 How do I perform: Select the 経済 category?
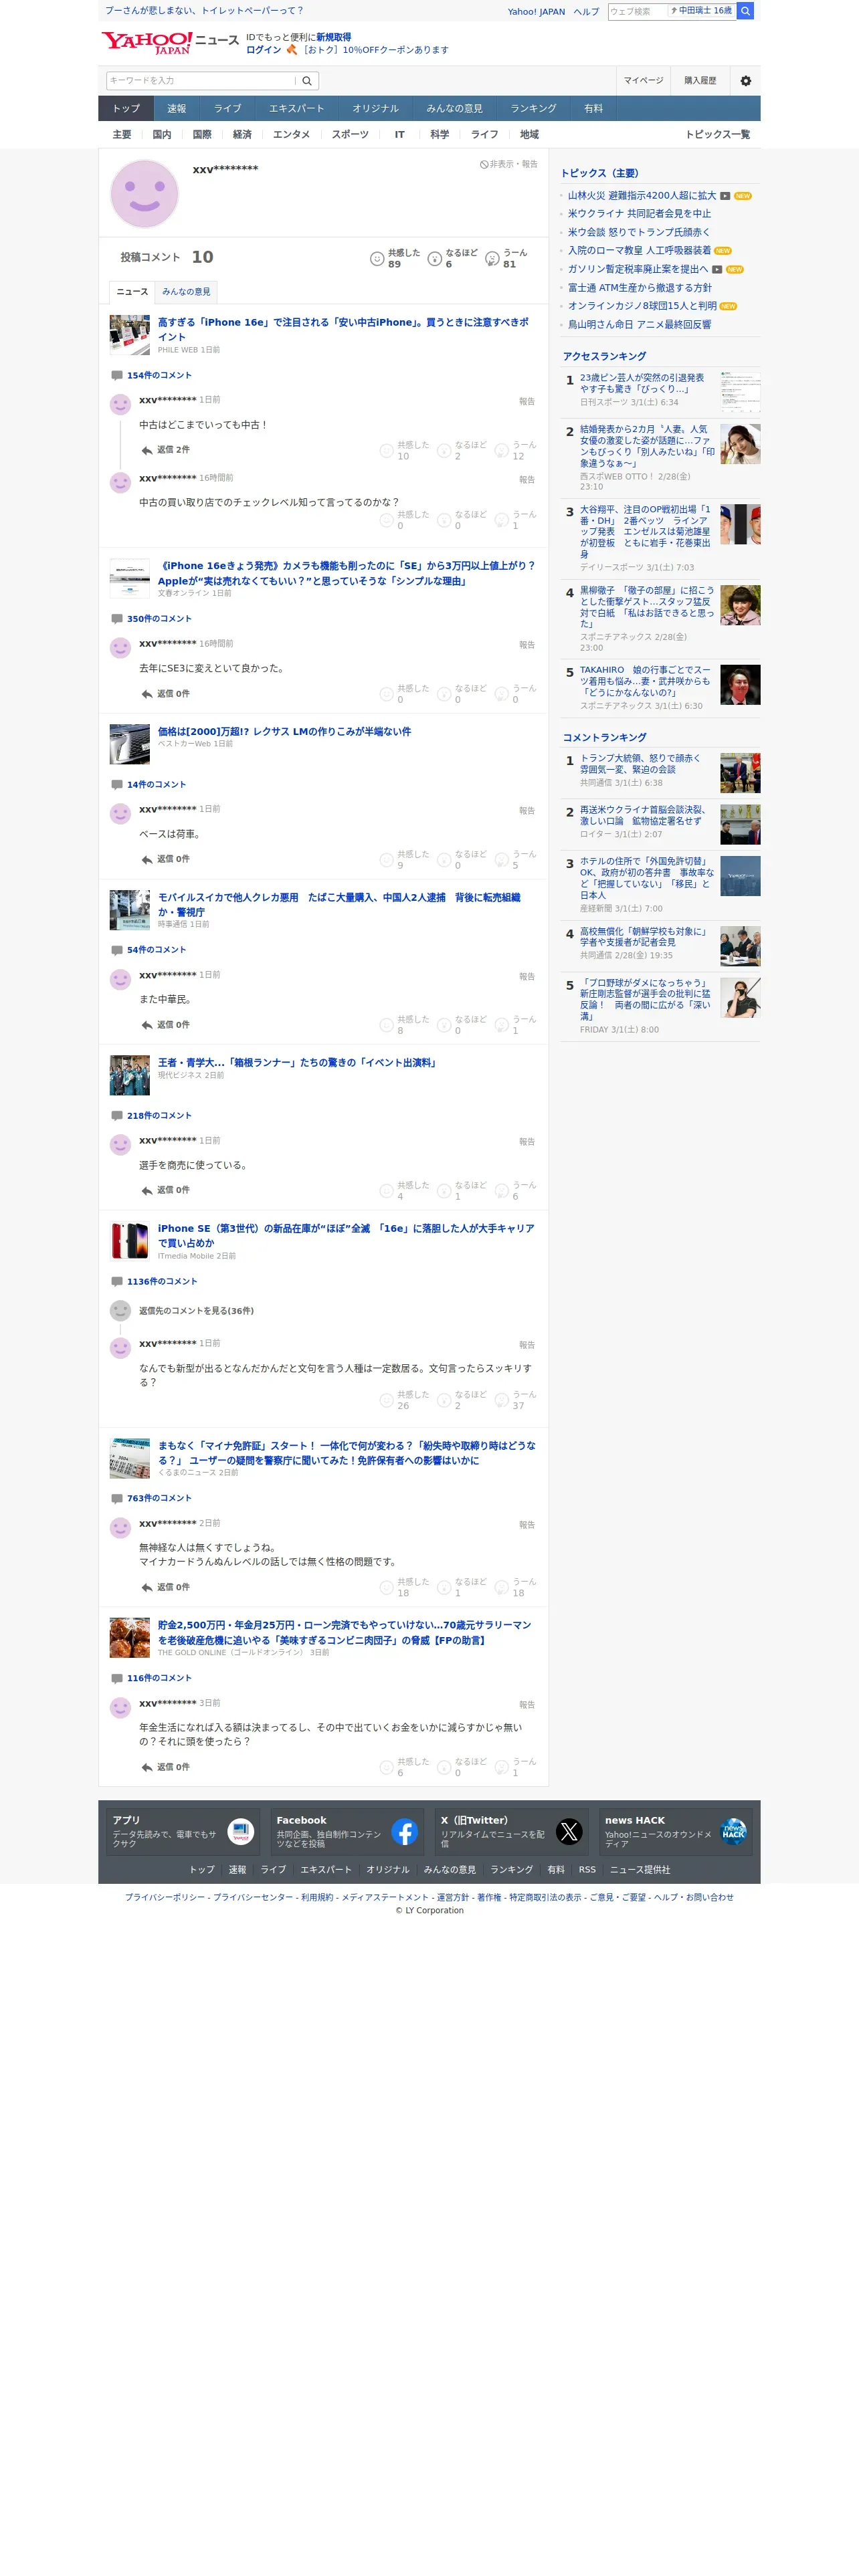tap(242, 135)
